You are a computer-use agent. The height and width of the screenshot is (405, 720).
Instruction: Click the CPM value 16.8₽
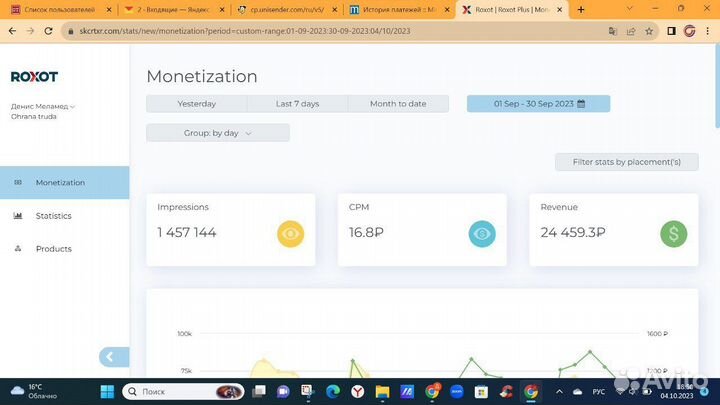(366, 232)
